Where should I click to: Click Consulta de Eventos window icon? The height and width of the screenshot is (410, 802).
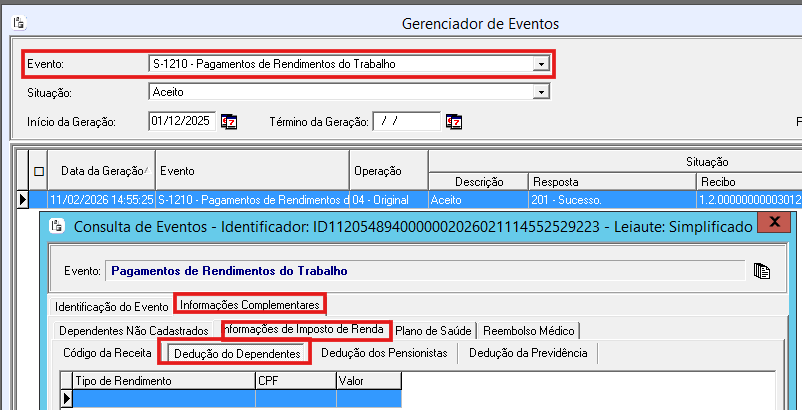coord(57,226)
